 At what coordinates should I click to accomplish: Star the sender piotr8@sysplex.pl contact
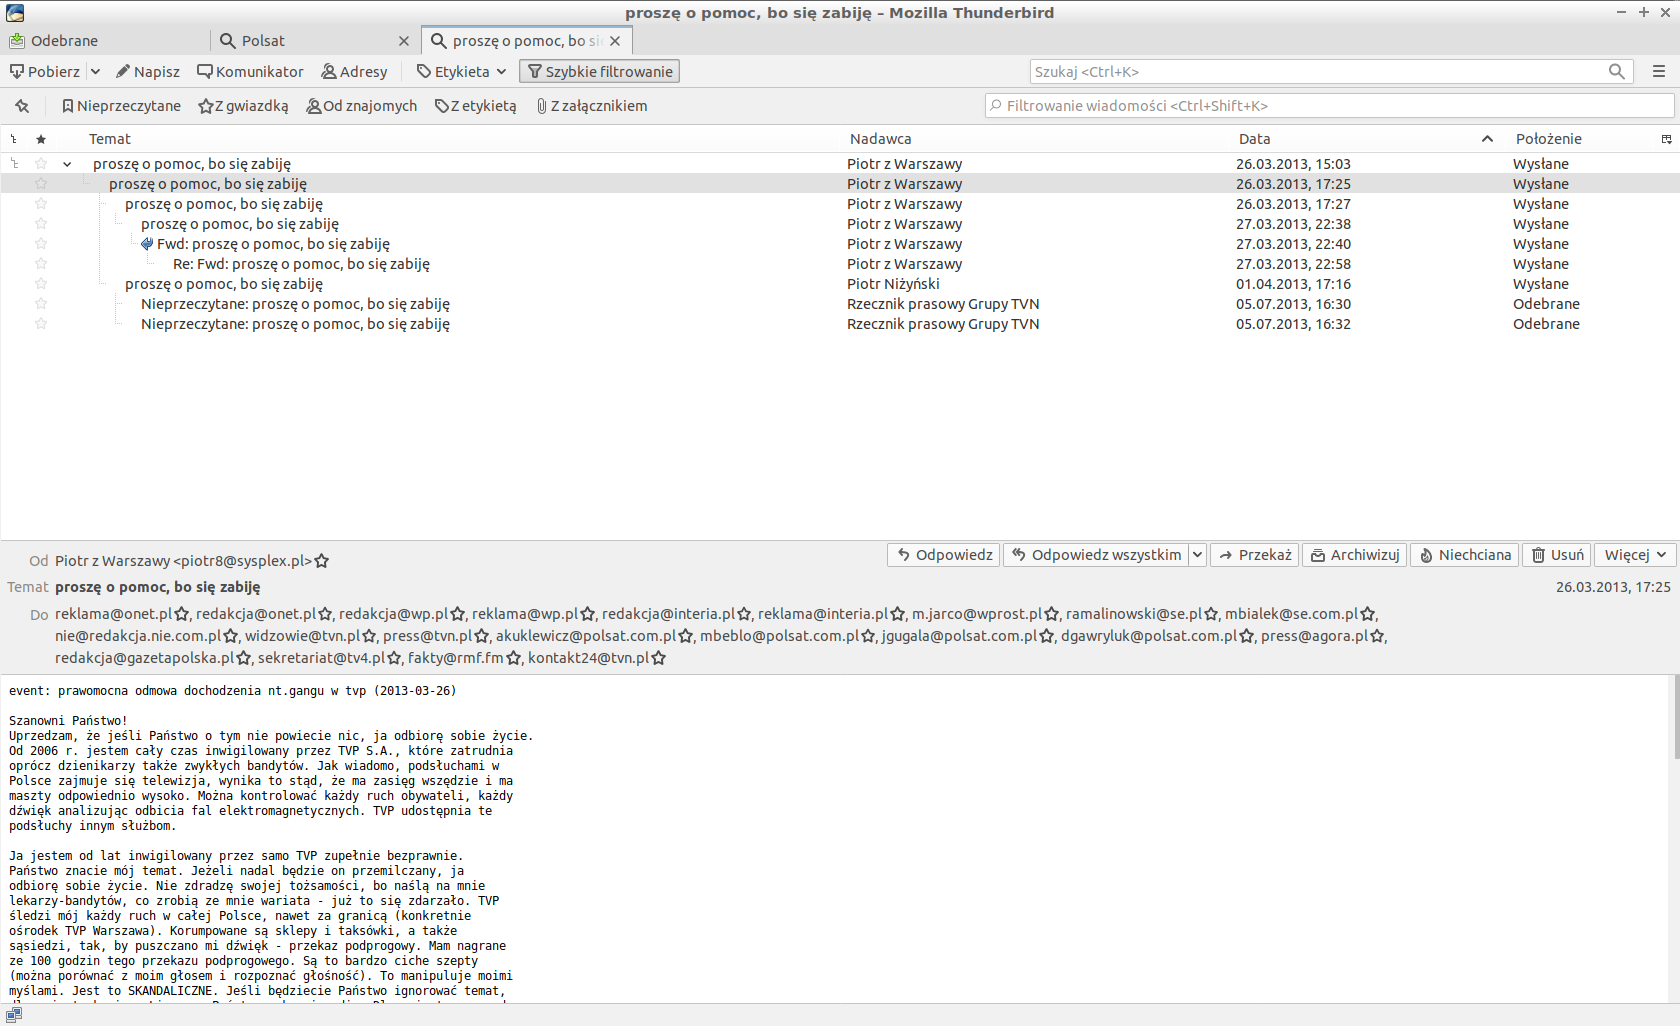point(322,562)
